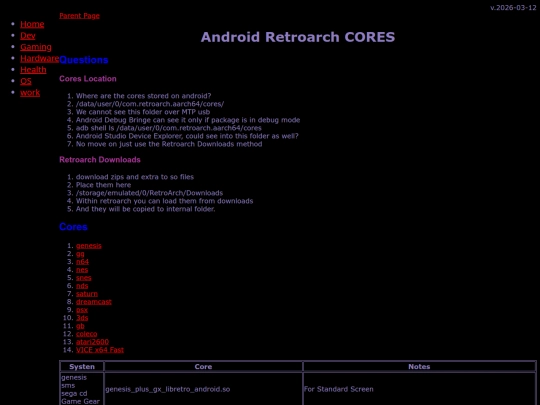Jump to the gb core link

pos(80,326)
